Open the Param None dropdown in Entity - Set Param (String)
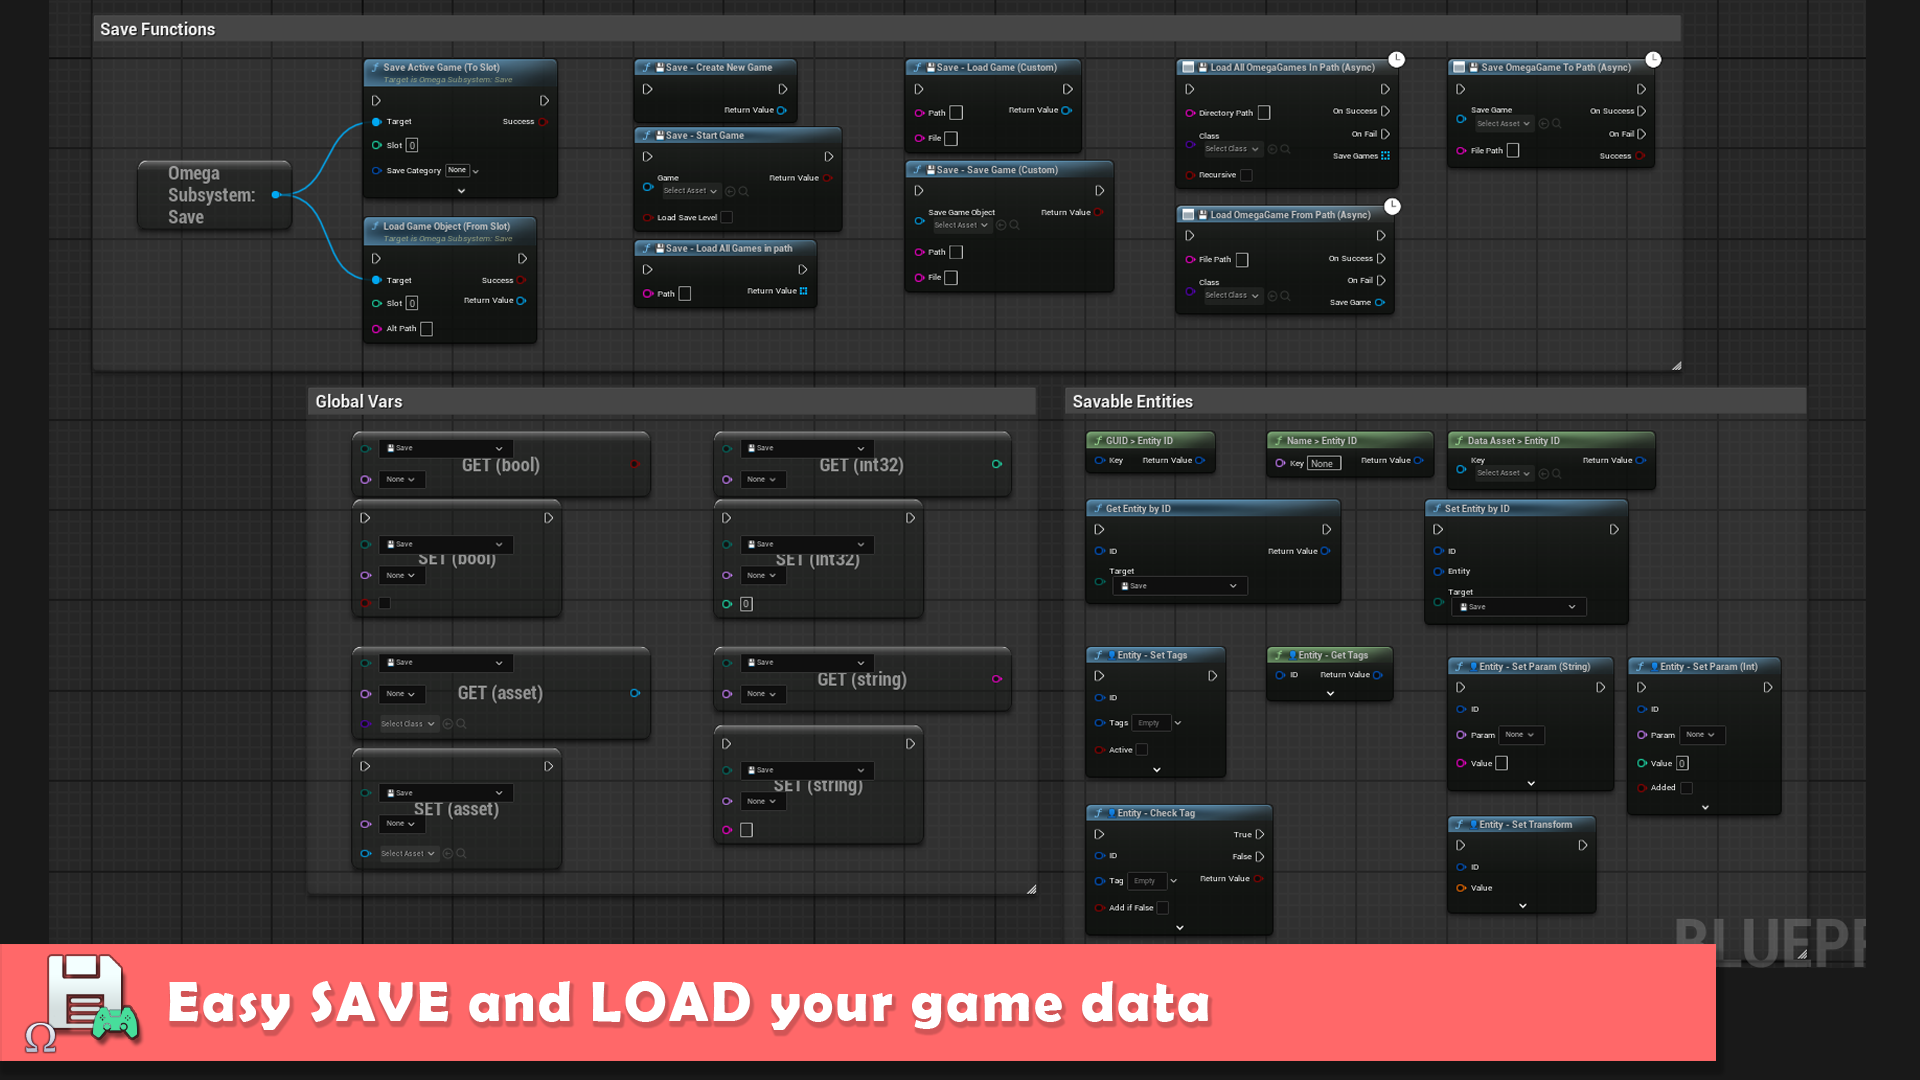Viewport: 1920px width, 1080px height. click(x=1521, y=735)
